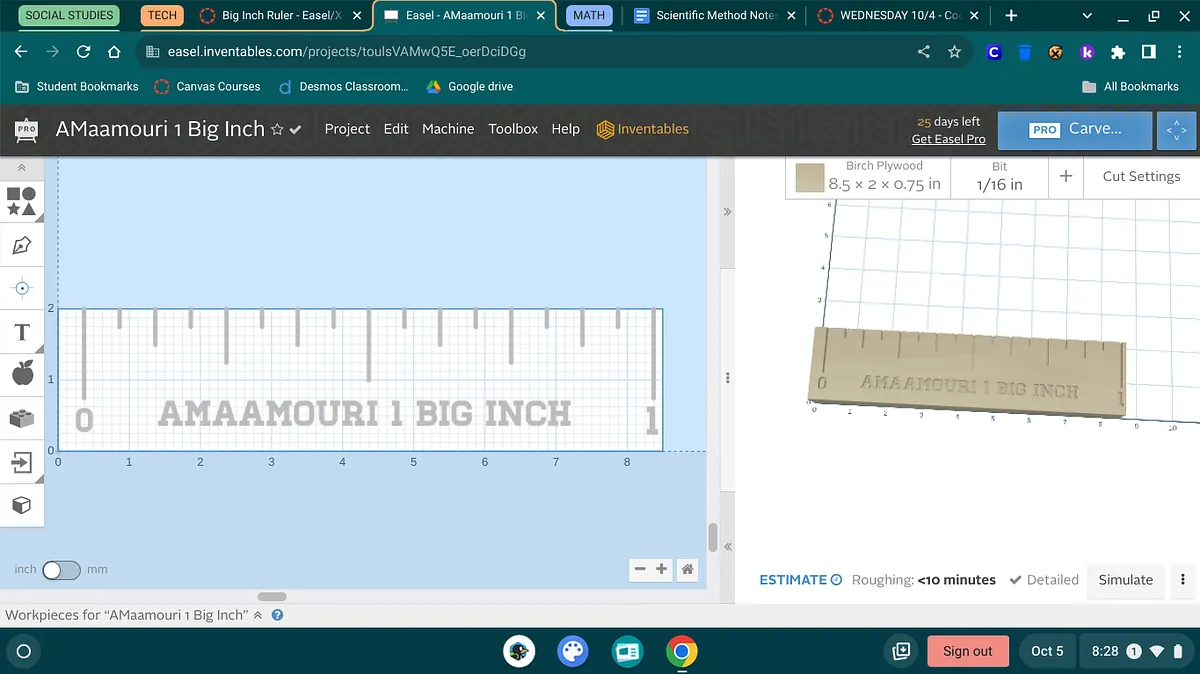Image resolution: width=1200 pixels, height=674 pixels.
Task: Open the Machine menu
Action: 448,129
